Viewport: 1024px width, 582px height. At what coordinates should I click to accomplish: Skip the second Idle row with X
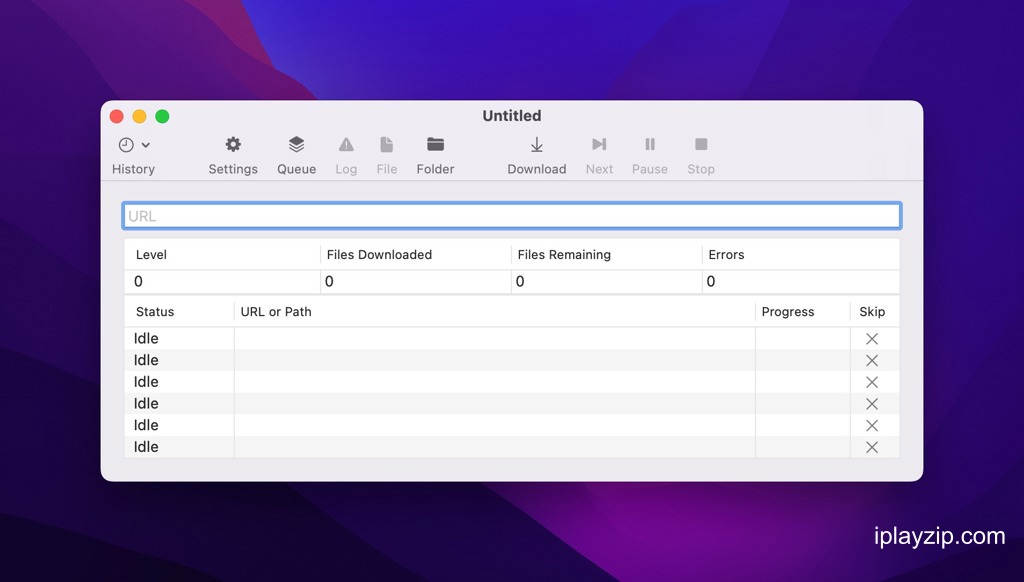pyautogui.click(x=872, y=361)
